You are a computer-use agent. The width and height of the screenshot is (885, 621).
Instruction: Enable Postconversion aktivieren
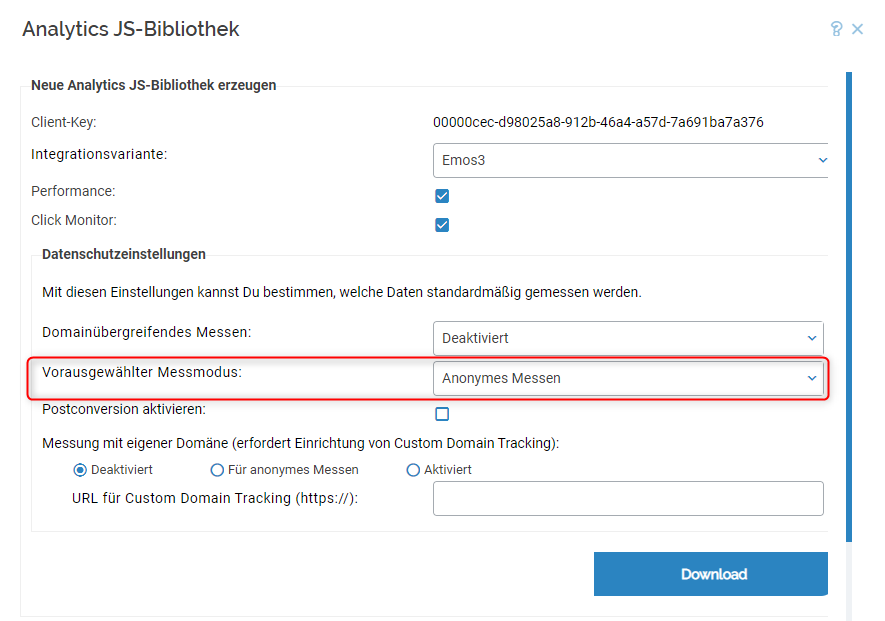pyautogui.click(x=442, y=413)
